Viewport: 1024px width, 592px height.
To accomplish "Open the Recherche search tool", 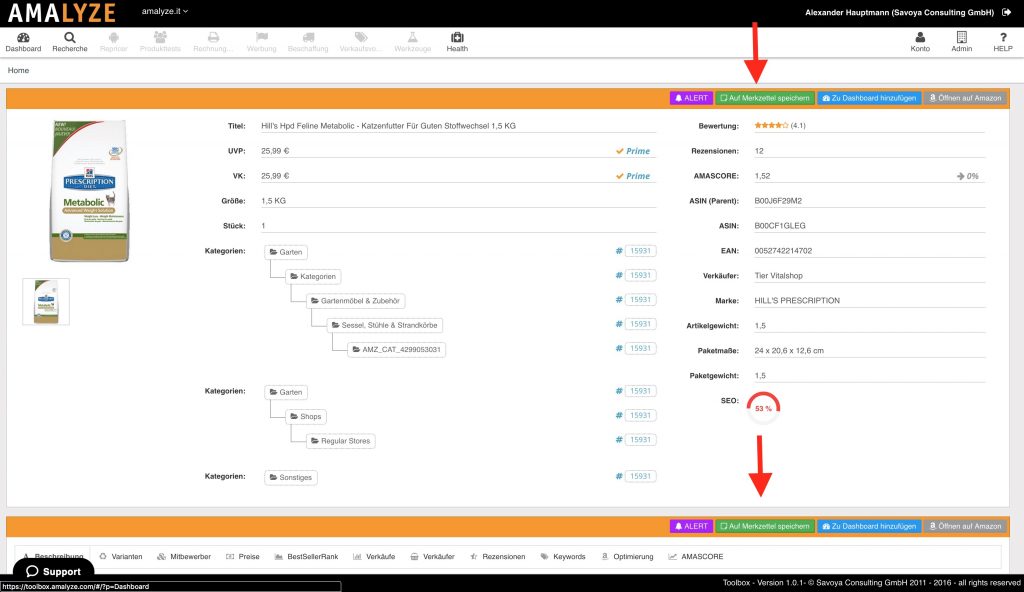I will click(70, 42).
